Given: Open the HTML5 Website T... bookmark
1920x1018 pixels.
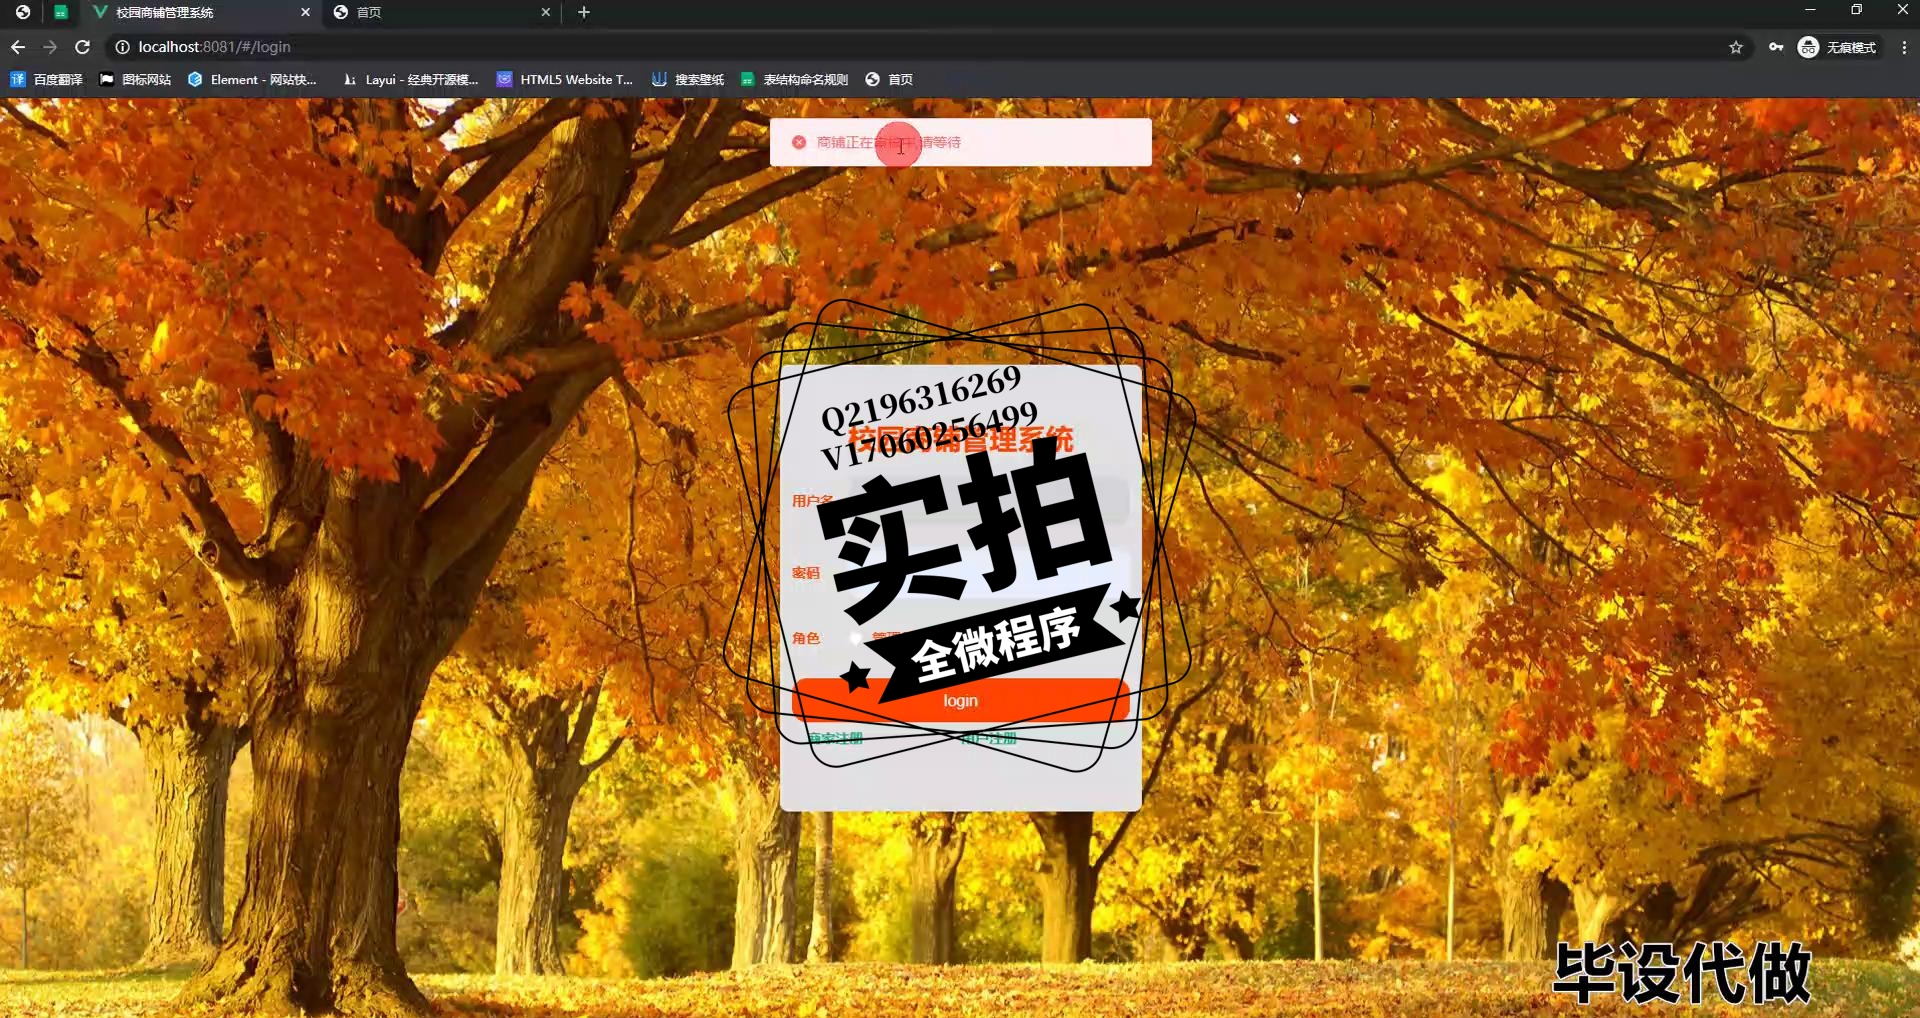Looking at the screenshot, I should click(x=565, y=79).
